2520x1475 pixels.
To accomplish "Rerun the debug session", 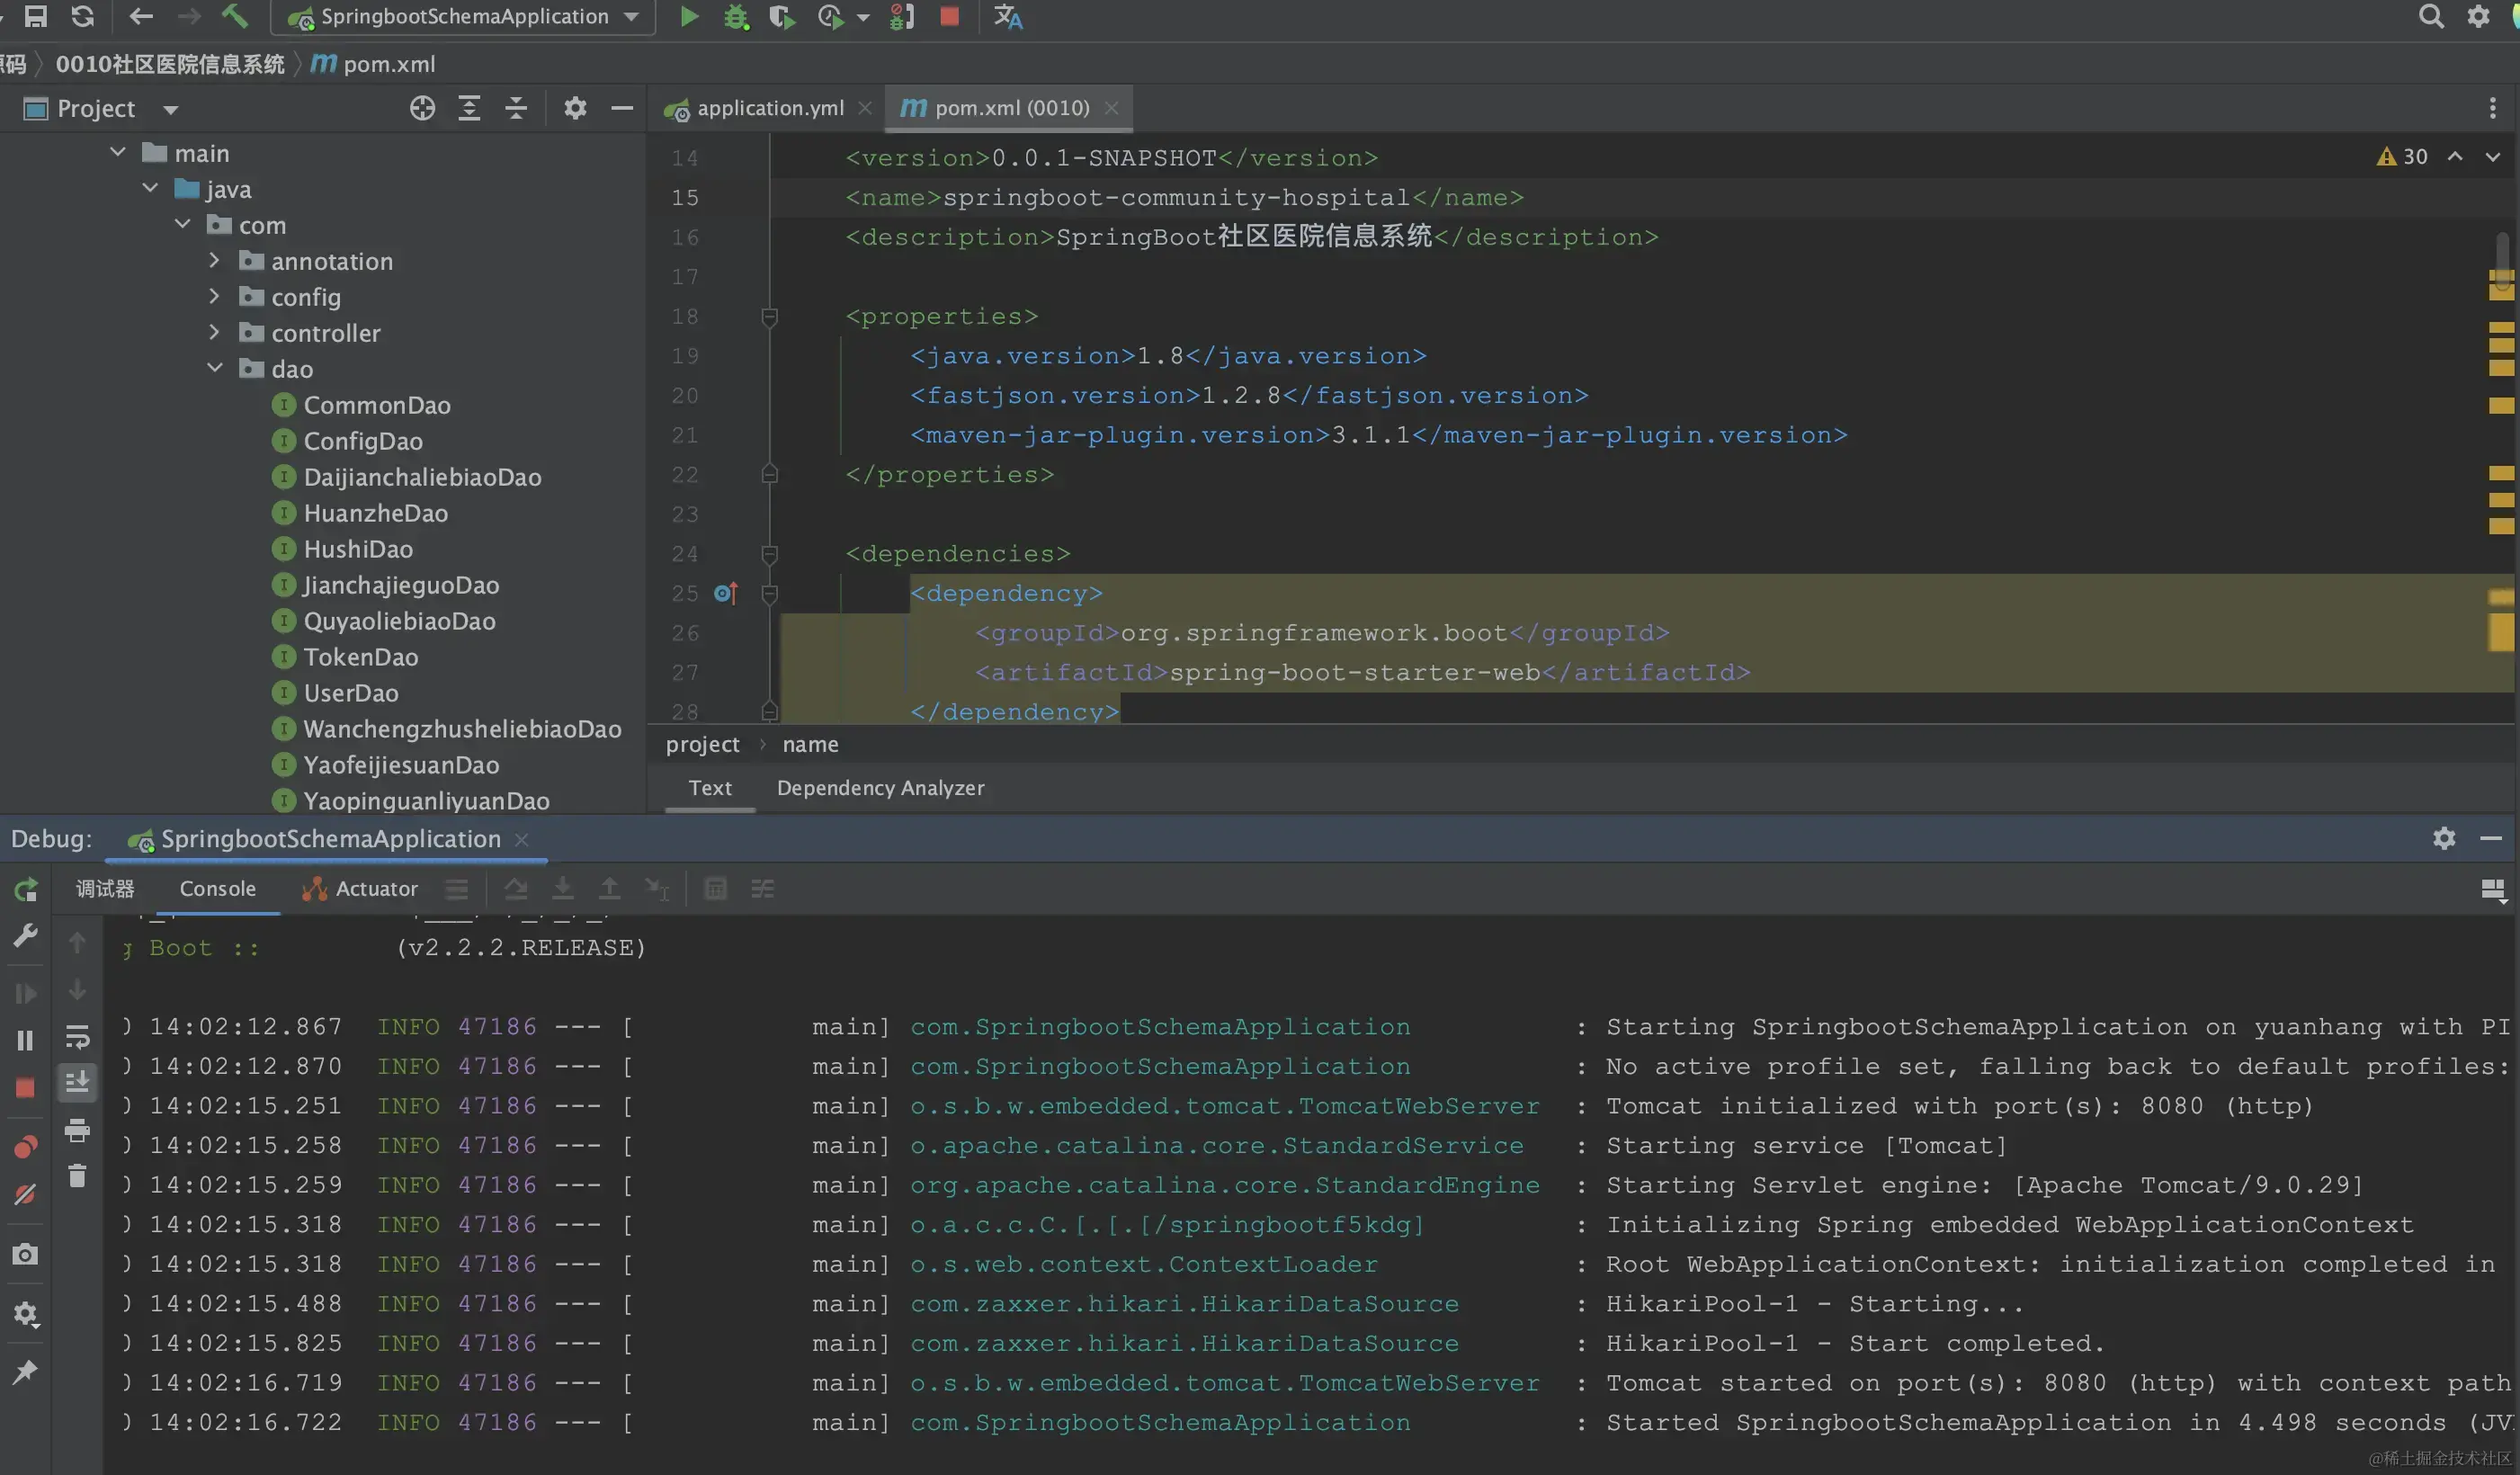I will click(x=25, y=889).
